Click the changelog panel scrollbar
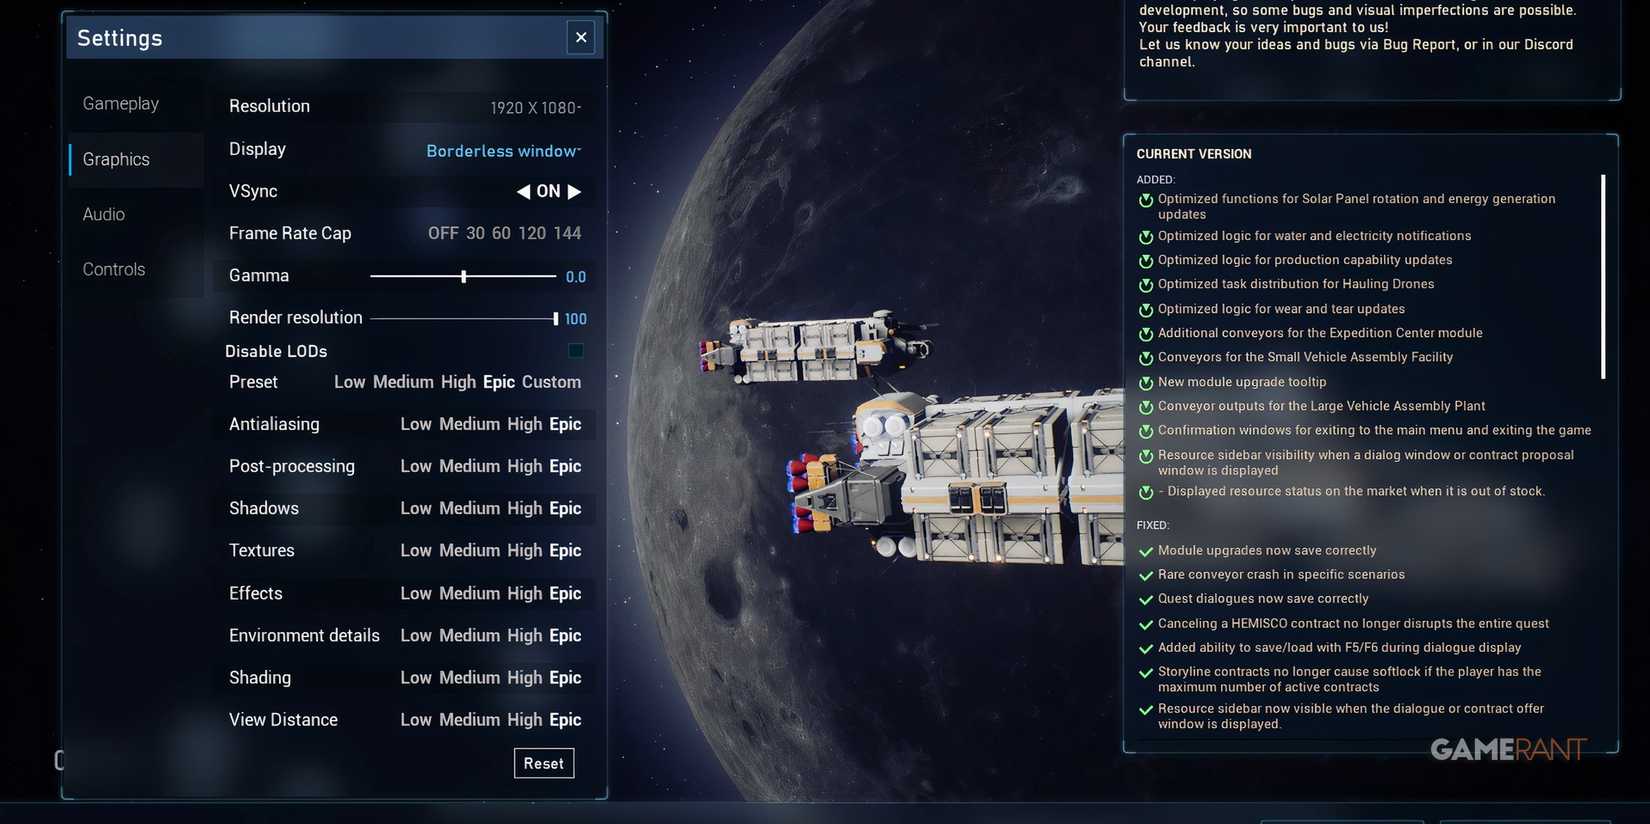1650x824 pixels. [1603, 277]
